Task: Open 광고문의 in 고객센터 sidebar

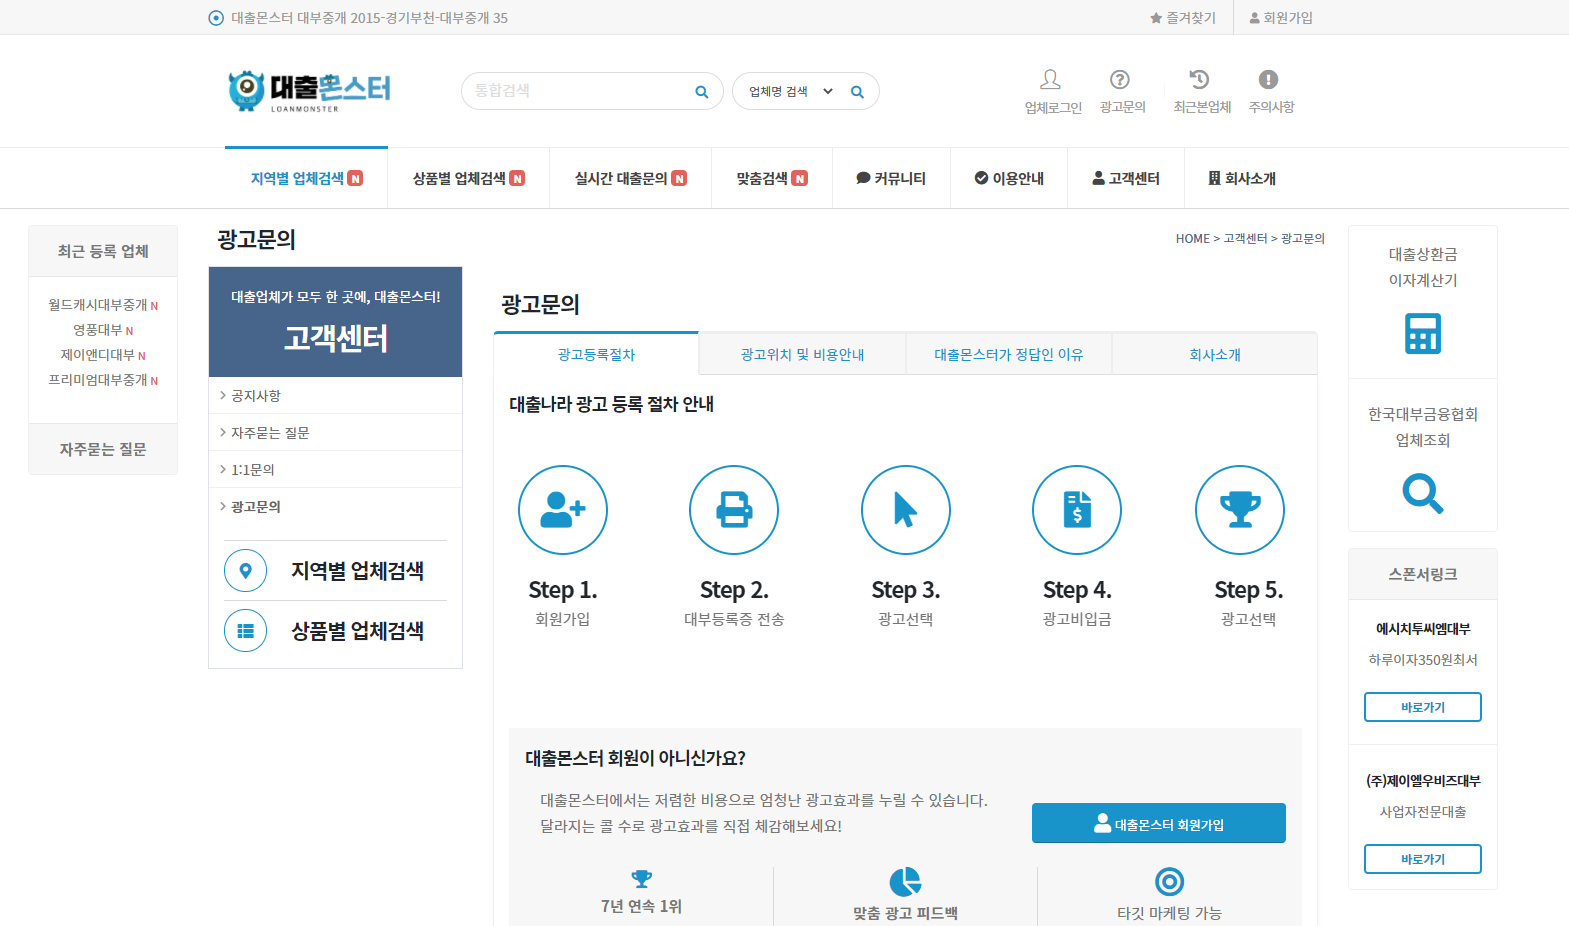Action: [x=335, y=507]
